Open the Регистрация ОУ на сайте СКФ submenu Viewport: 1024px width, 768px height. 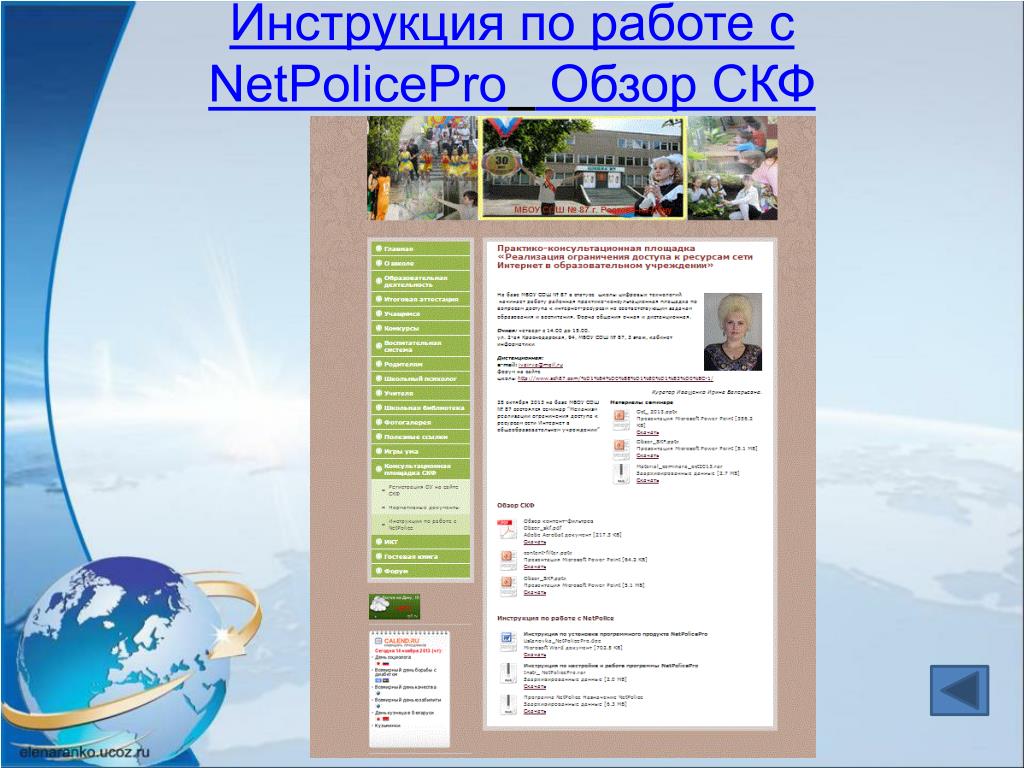click(421, 490)
